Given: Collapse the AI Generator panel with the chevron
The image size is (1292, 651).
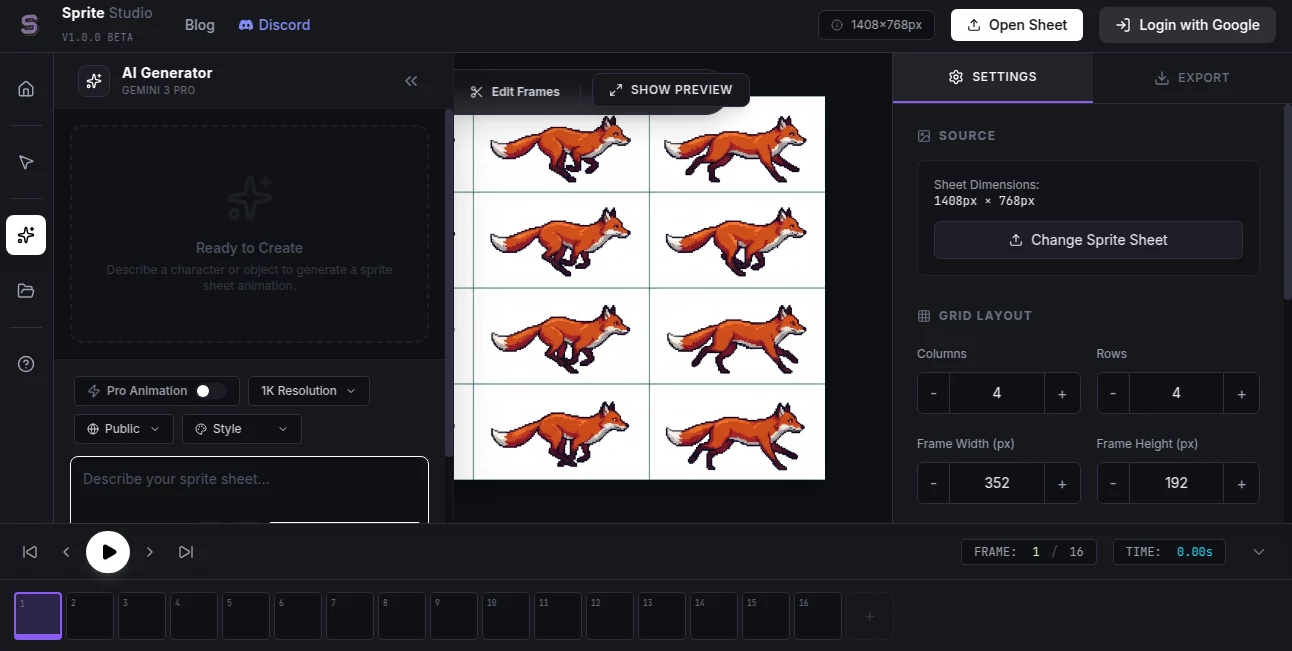Looking at the screenshot, I should 411,81.
